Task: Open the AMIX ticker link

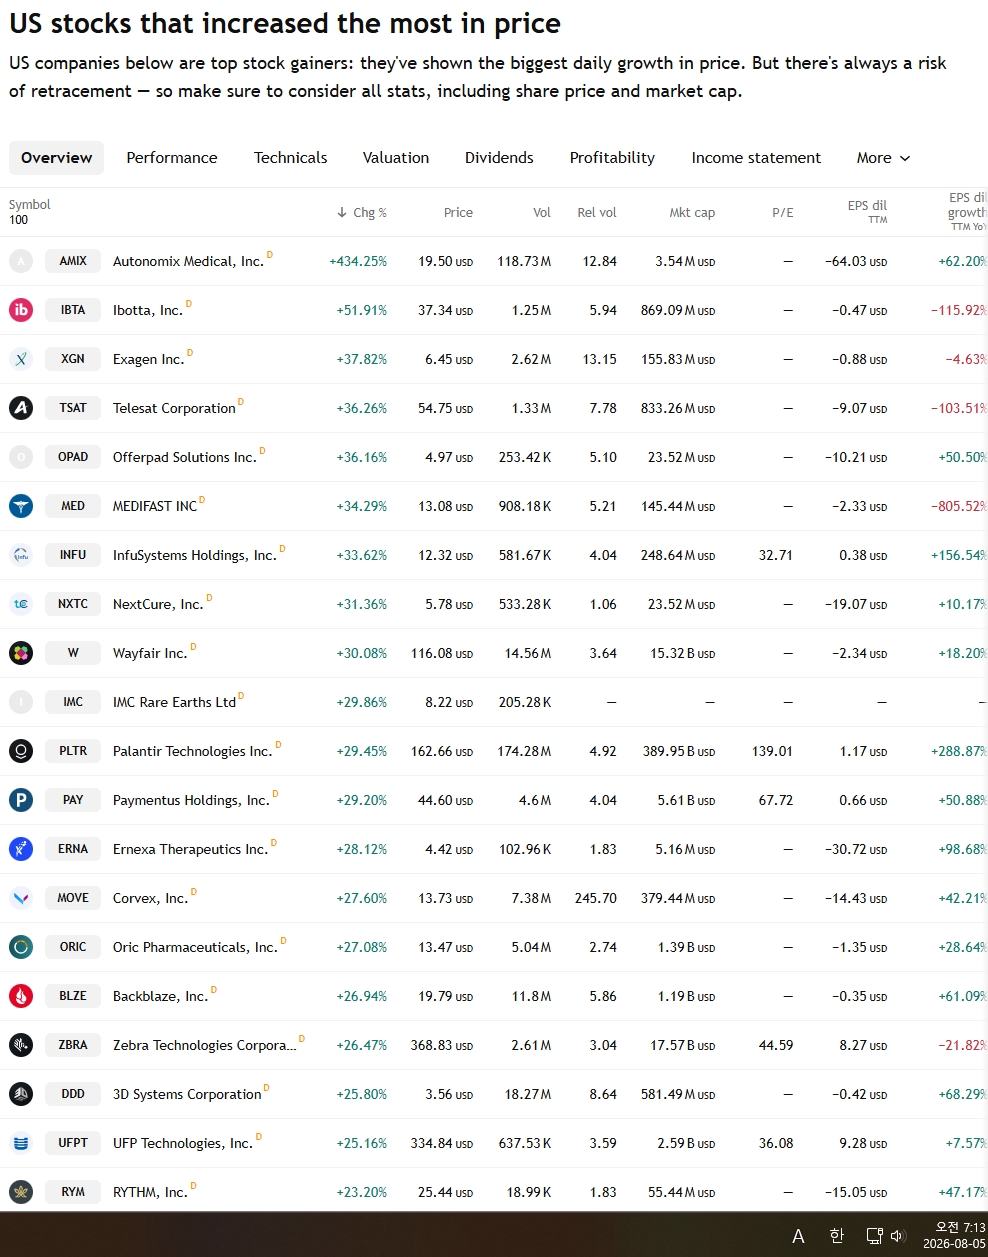Action: [73, 261]
